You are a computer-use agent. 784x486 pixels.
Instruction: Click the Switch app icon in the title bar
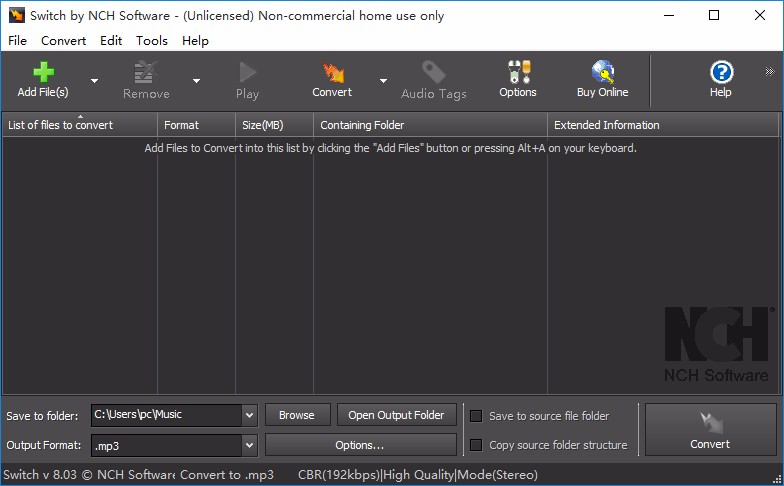(16, 15)
